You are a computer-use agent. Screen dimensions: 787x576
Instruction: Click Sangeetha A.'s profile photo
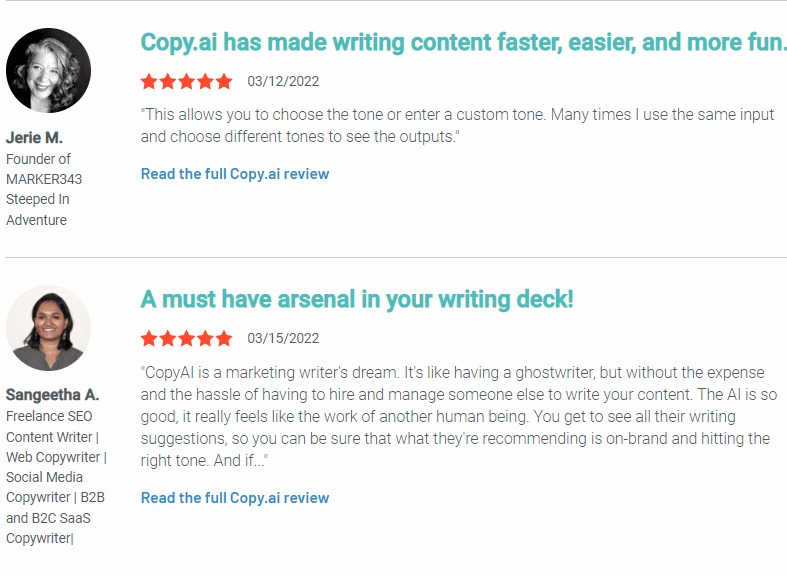[49, 328]
